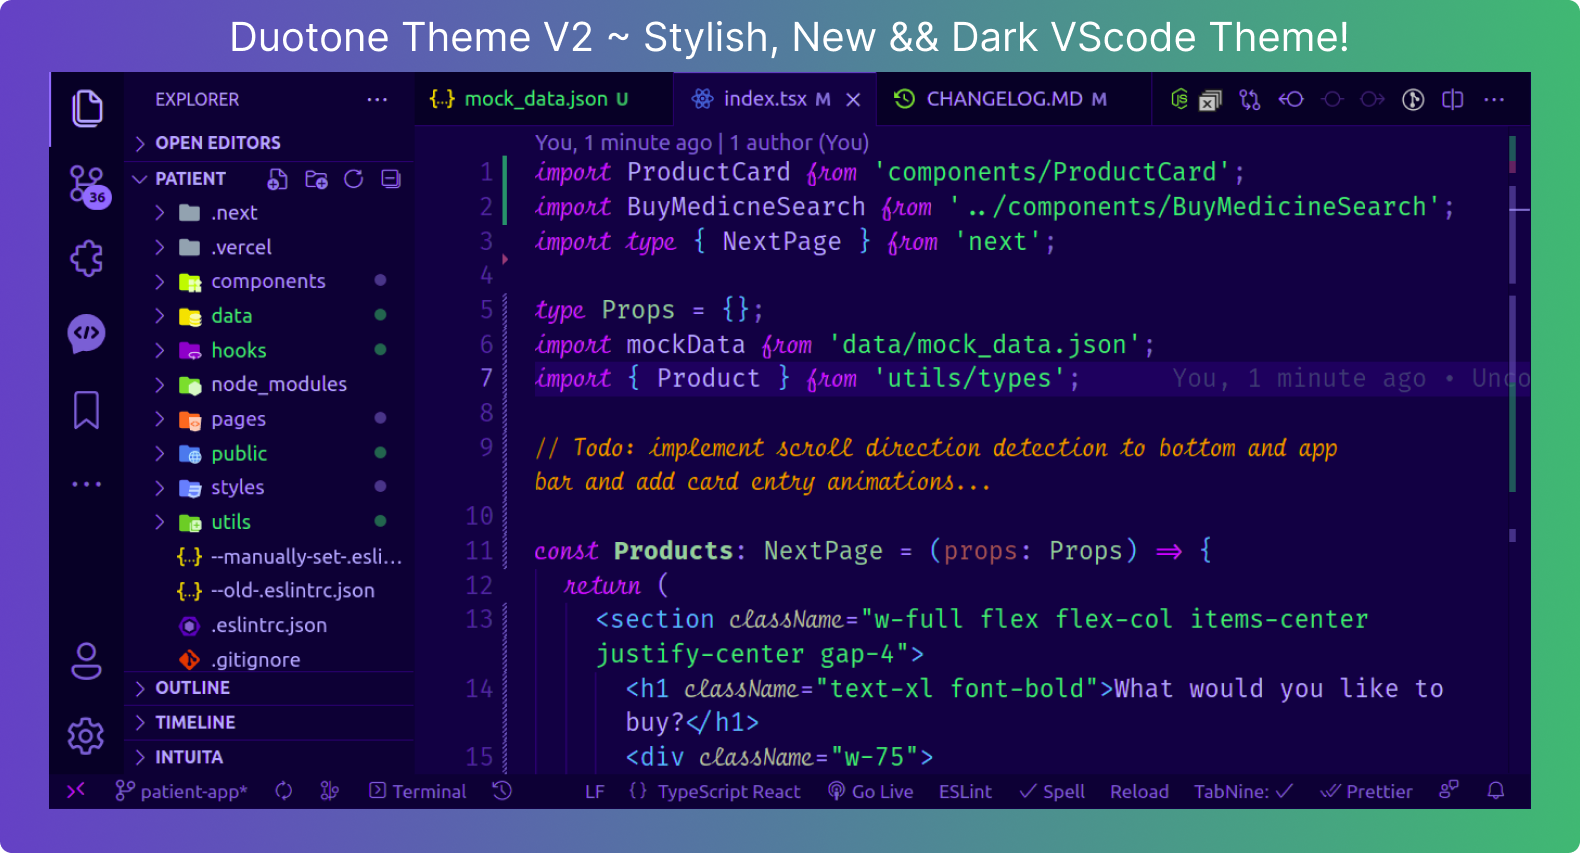1580x853 pixels.
Task: Create a new file in PATIENT
Action: coord(278,179)
